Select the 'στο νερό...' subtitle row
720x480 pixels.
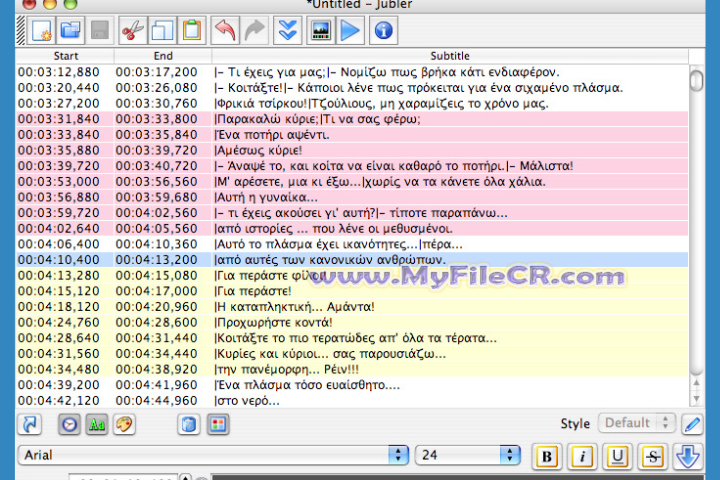click(x=352, y=400)
